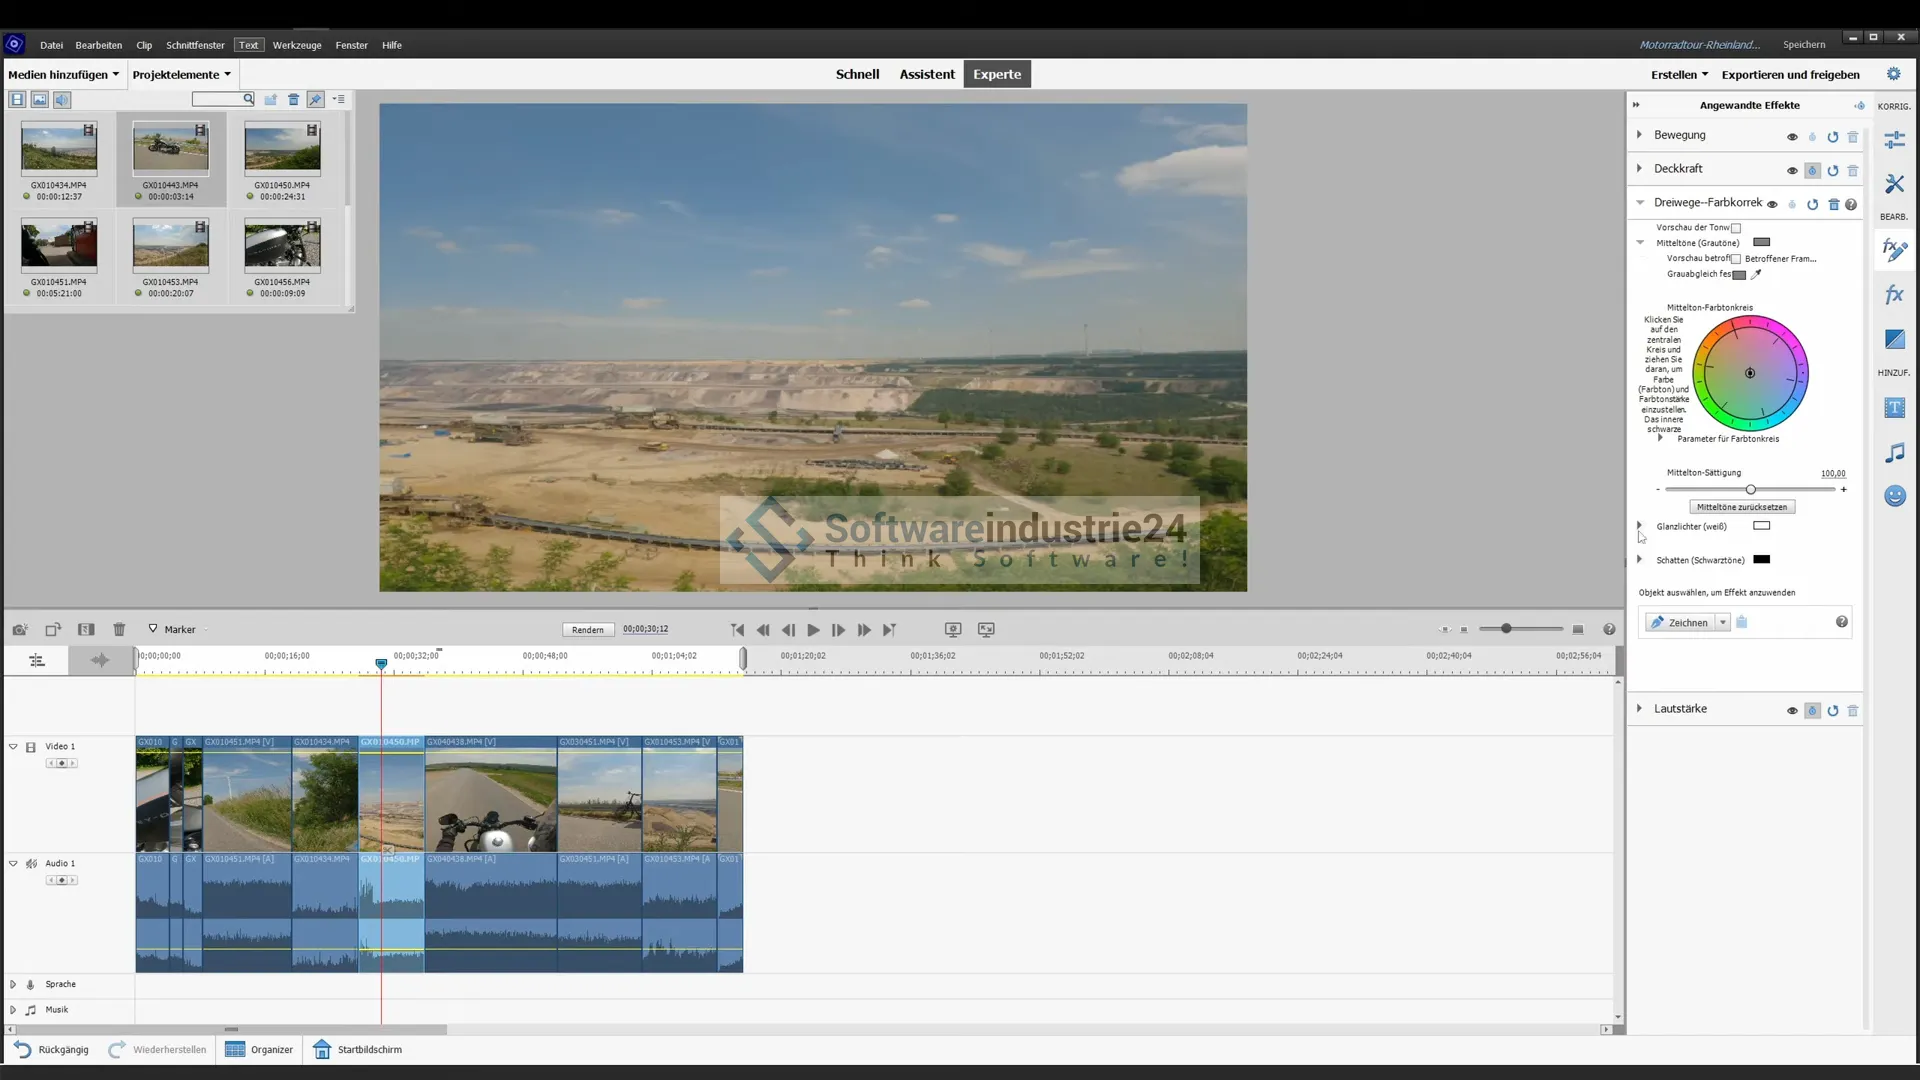Open the Music notes panel icon
This screenshot has height=1080, width=1920.
pyautogui.click(x=1894, y=453)
